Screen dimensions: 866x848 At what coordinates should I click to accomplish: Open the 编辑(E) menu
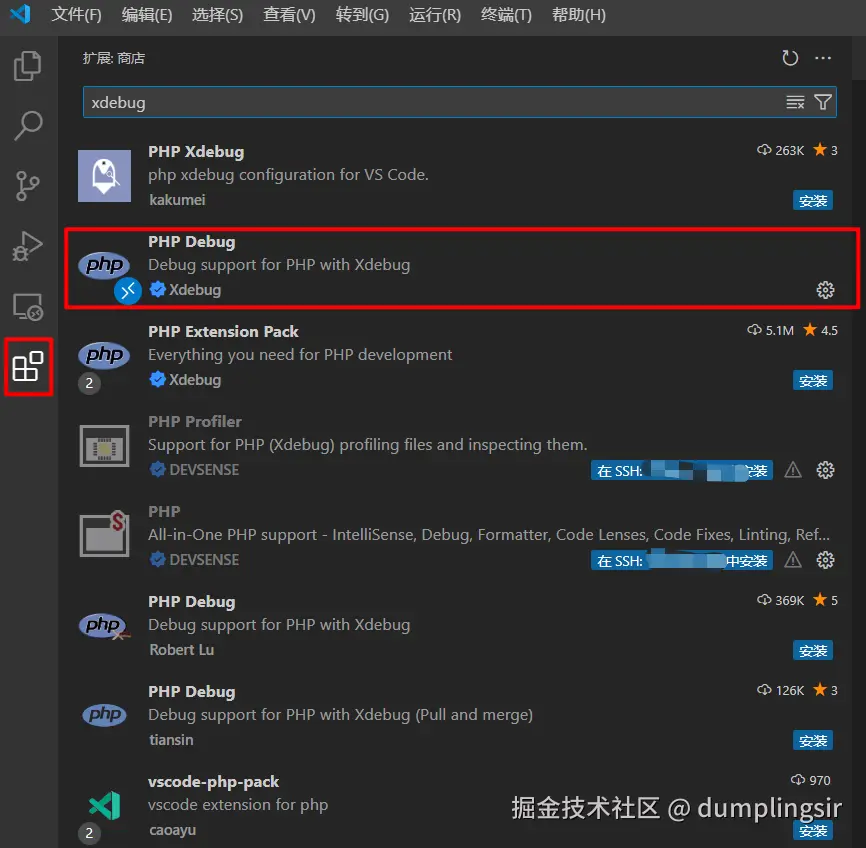point(147,14)
